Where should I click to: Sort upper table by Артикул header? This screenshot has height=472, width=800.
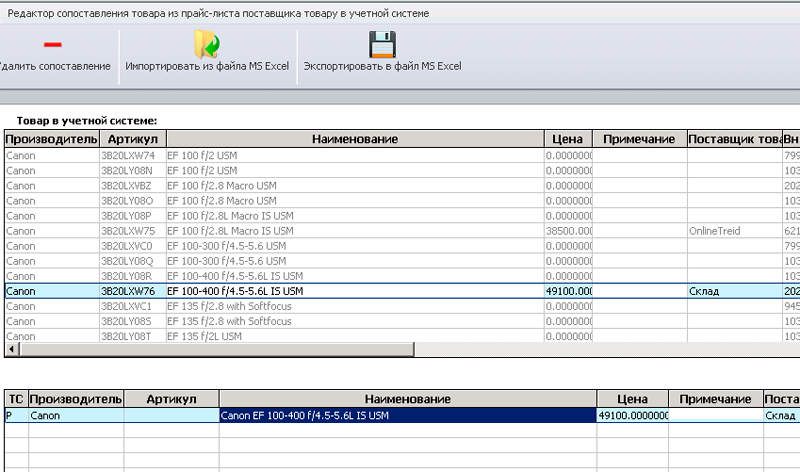133,139
